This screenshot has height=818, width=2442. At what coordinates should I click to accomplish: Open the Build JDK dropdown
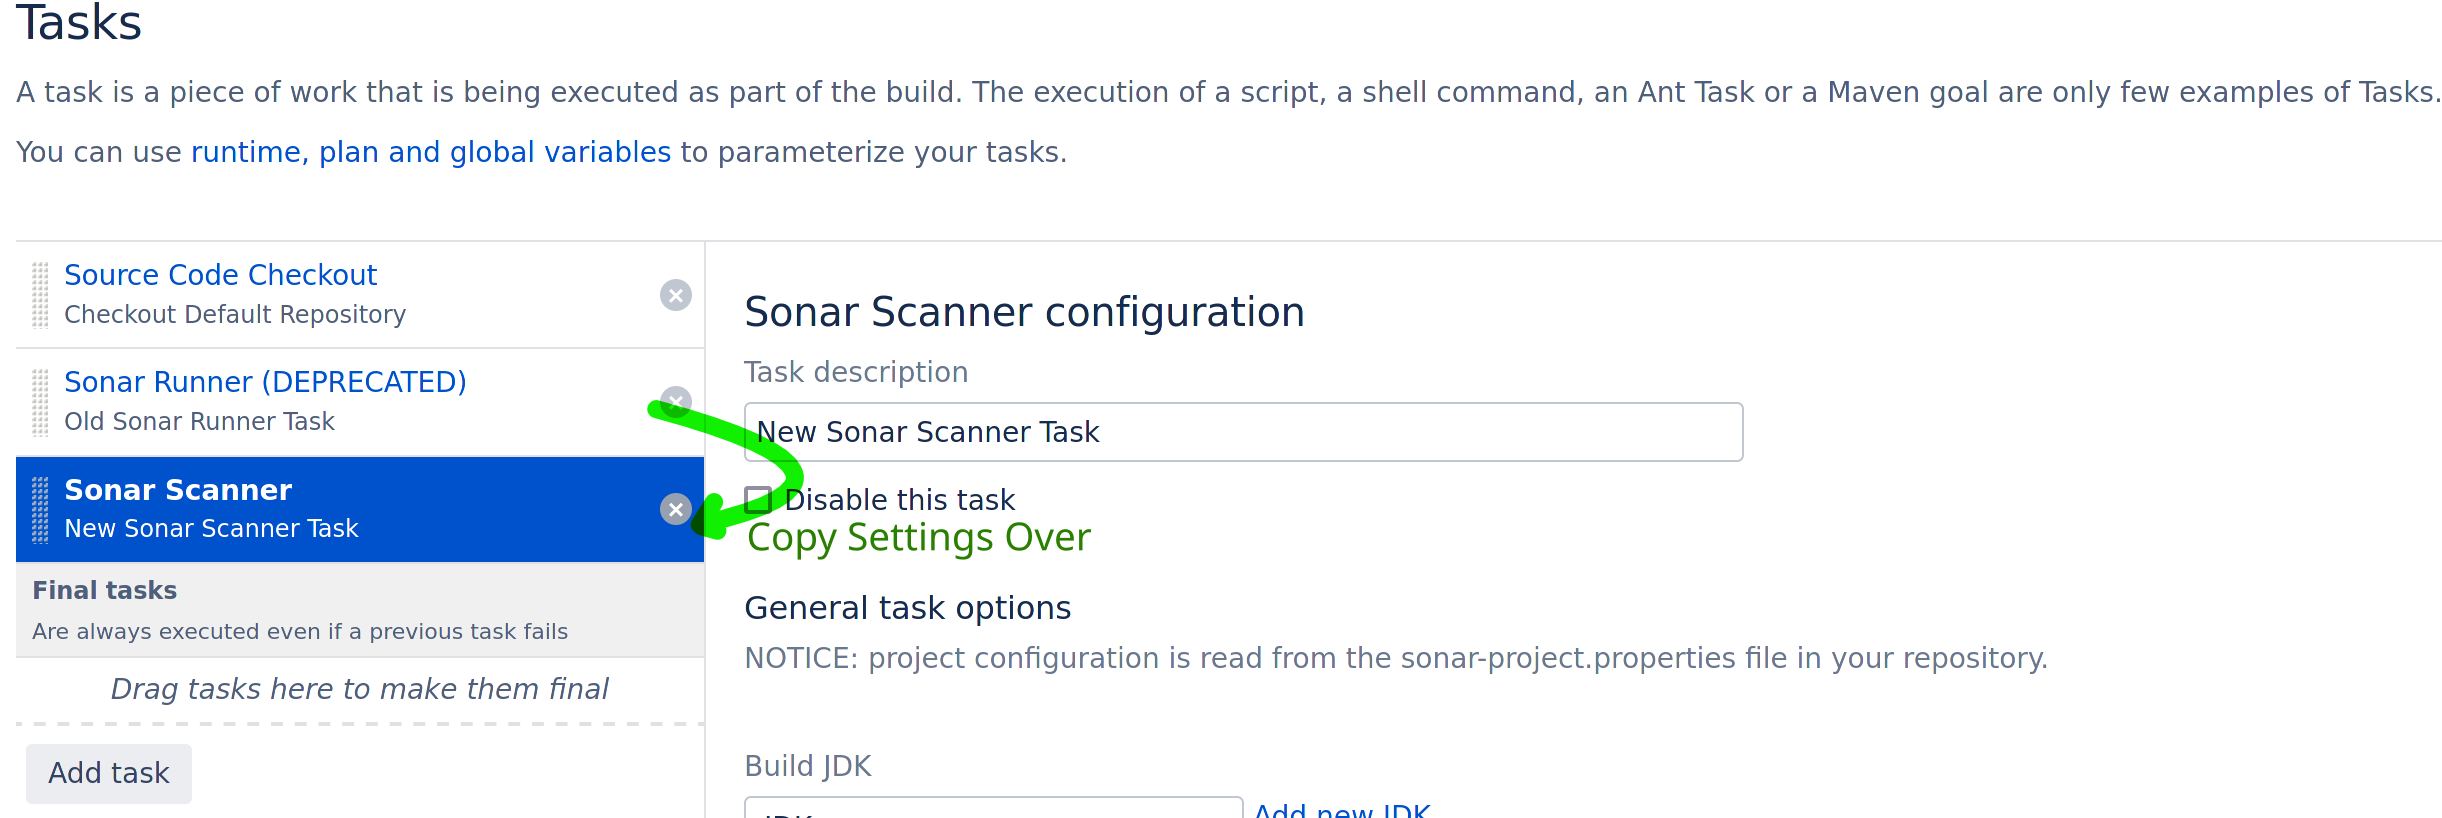click(992, 808)
